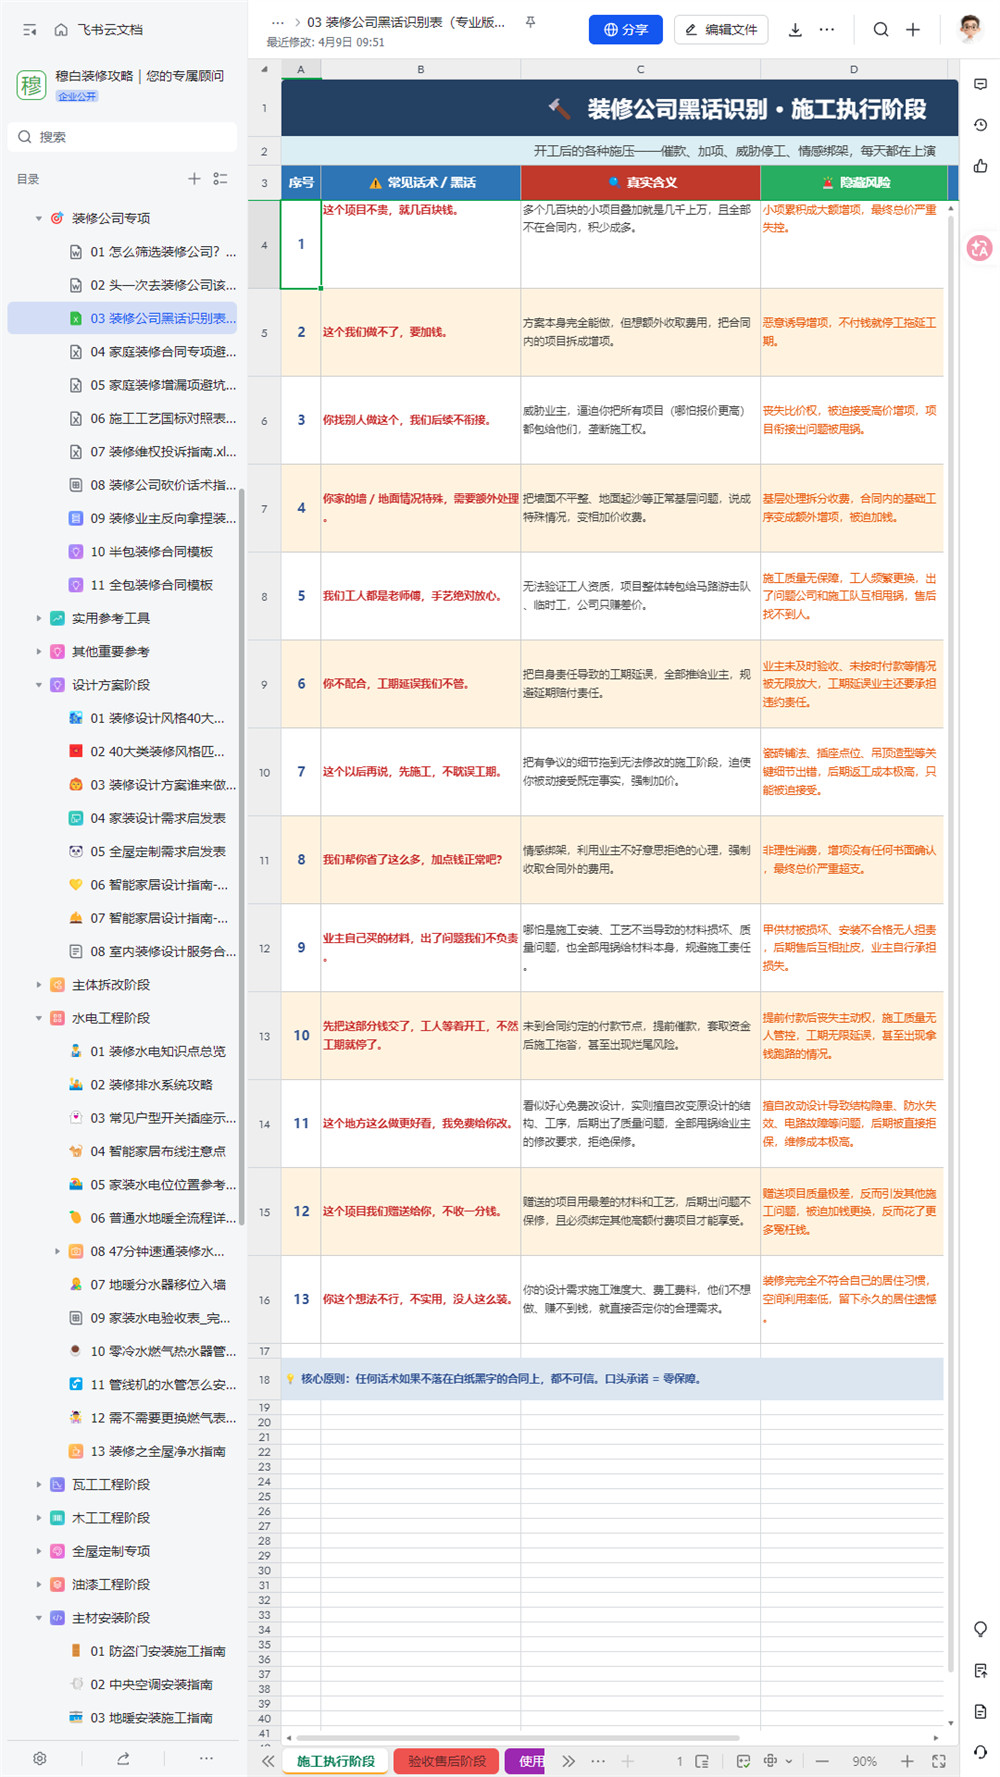The width and height of the screenshot is (1000, 1777).
Task: Click the 企业公开 badge
Action: coord(77,96)
